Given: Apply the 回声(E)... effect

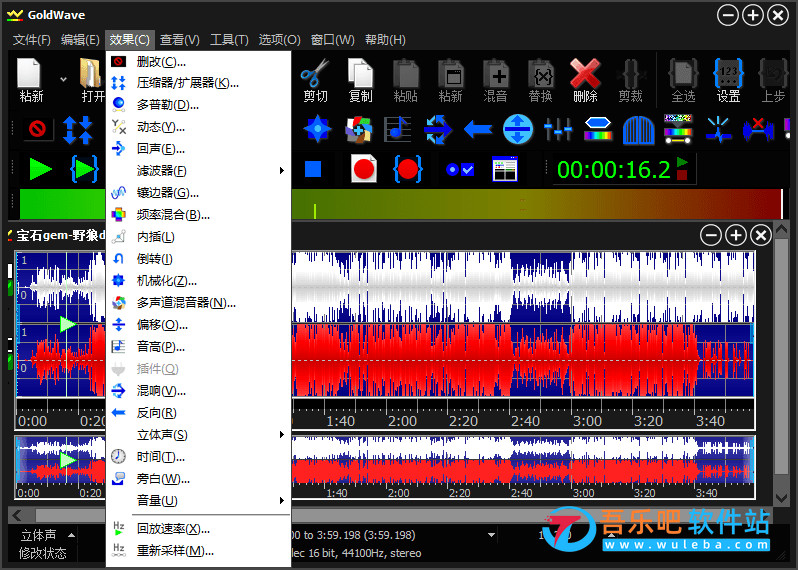Looking at the screenshot, I should tap(198, 149).
